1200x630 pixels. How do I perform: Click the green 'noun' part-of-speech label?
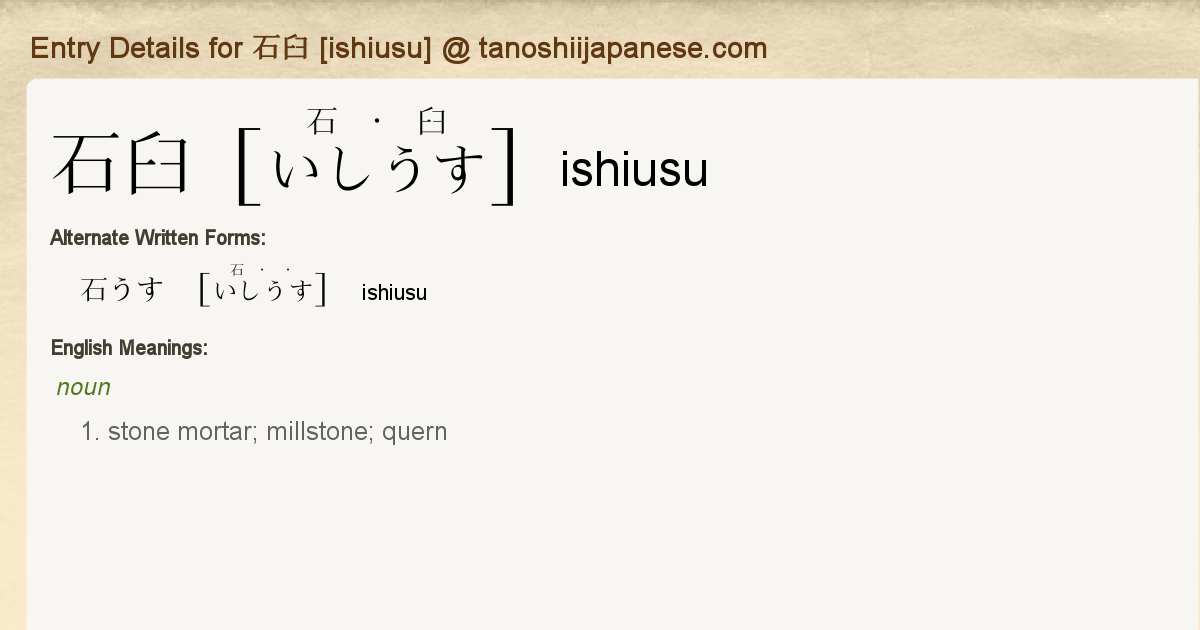tap(83, 387)
